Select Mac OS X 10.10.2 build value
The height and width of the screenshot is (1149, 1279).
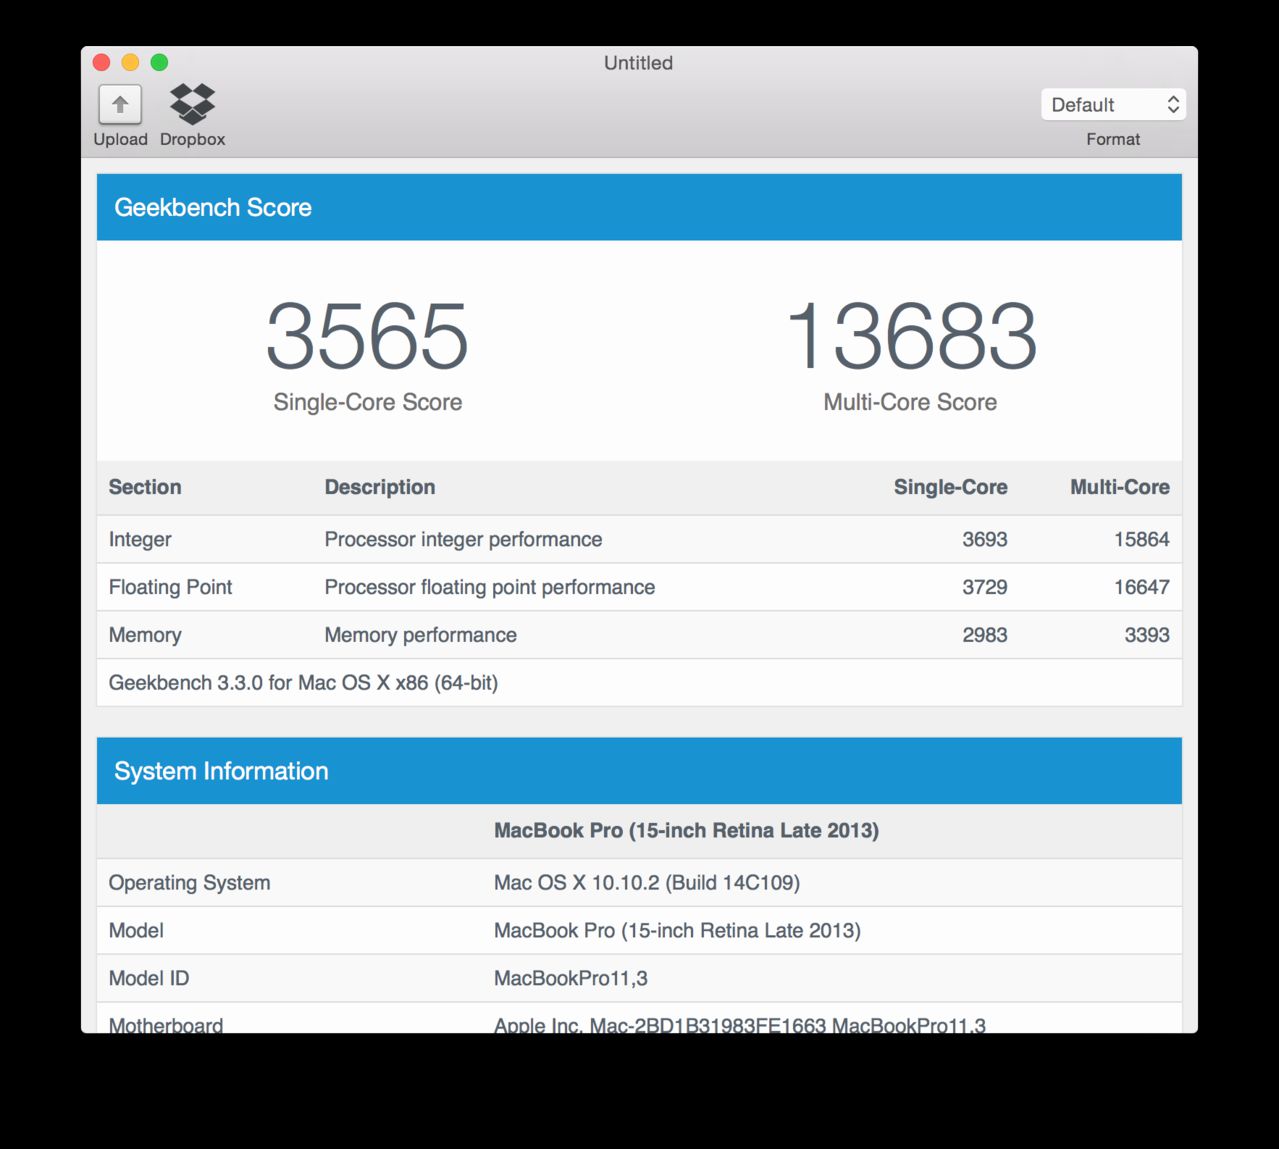pyautogui.click(x=647, y=883)
